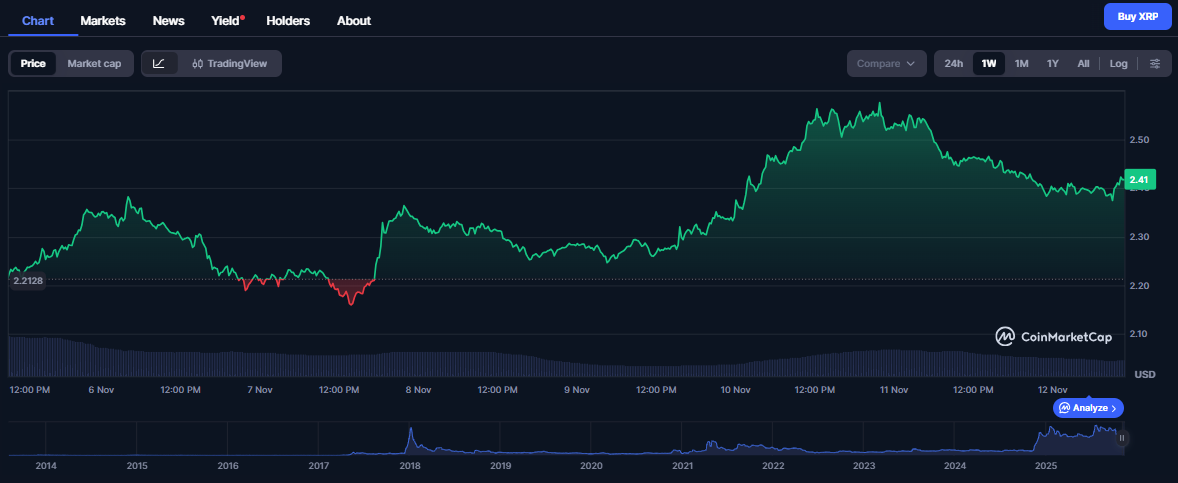
Task: Grab the range slider handle on timeline
Action: pyautogui.click(x=1122, y=438)
